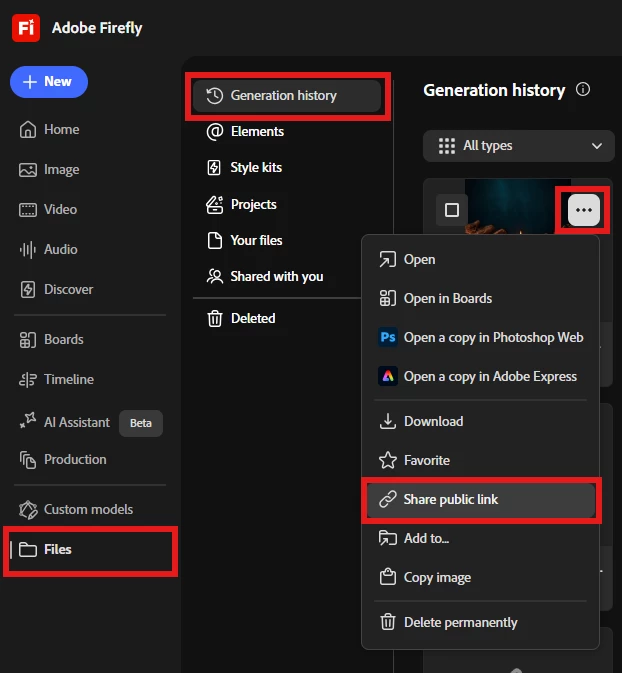Choose Open in Boards menu entry
Screen dimensions: 622x673
click(480, 298)
